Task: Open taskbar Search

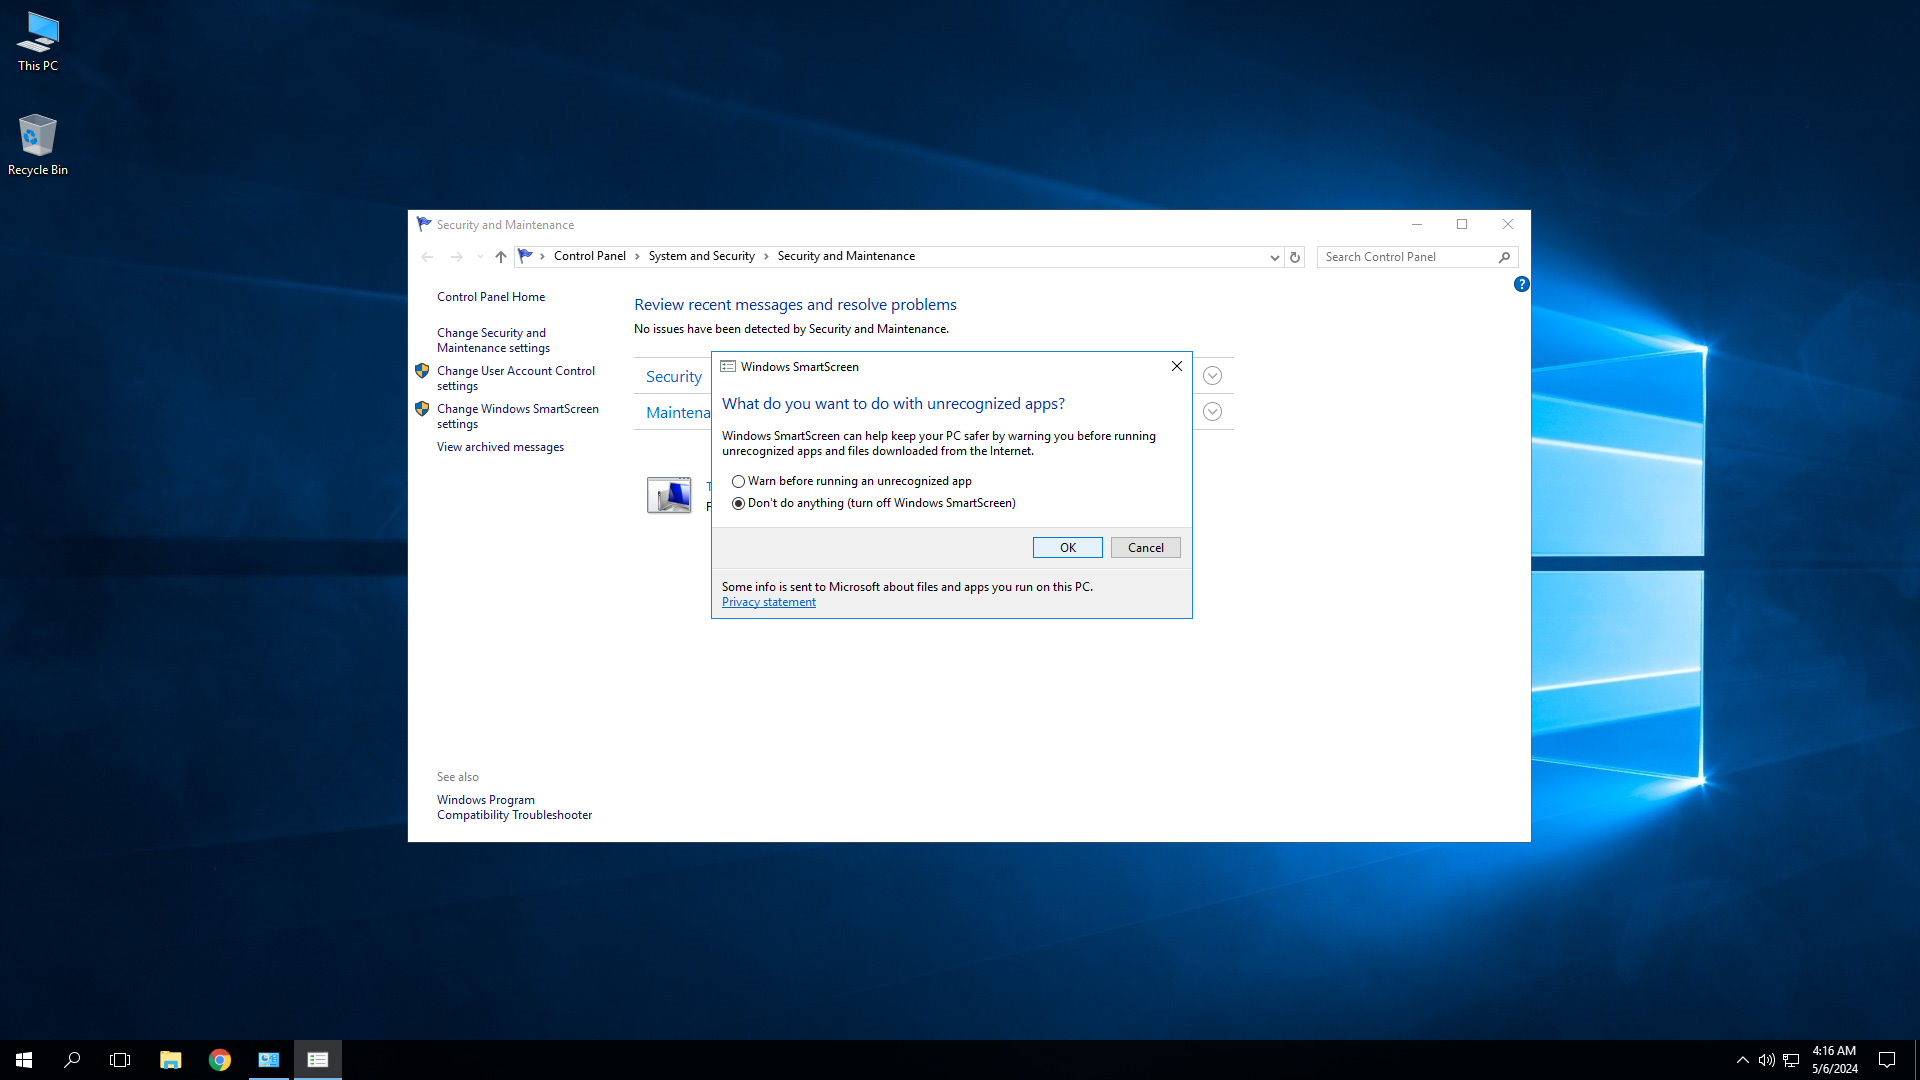Action: (72, 1060)
